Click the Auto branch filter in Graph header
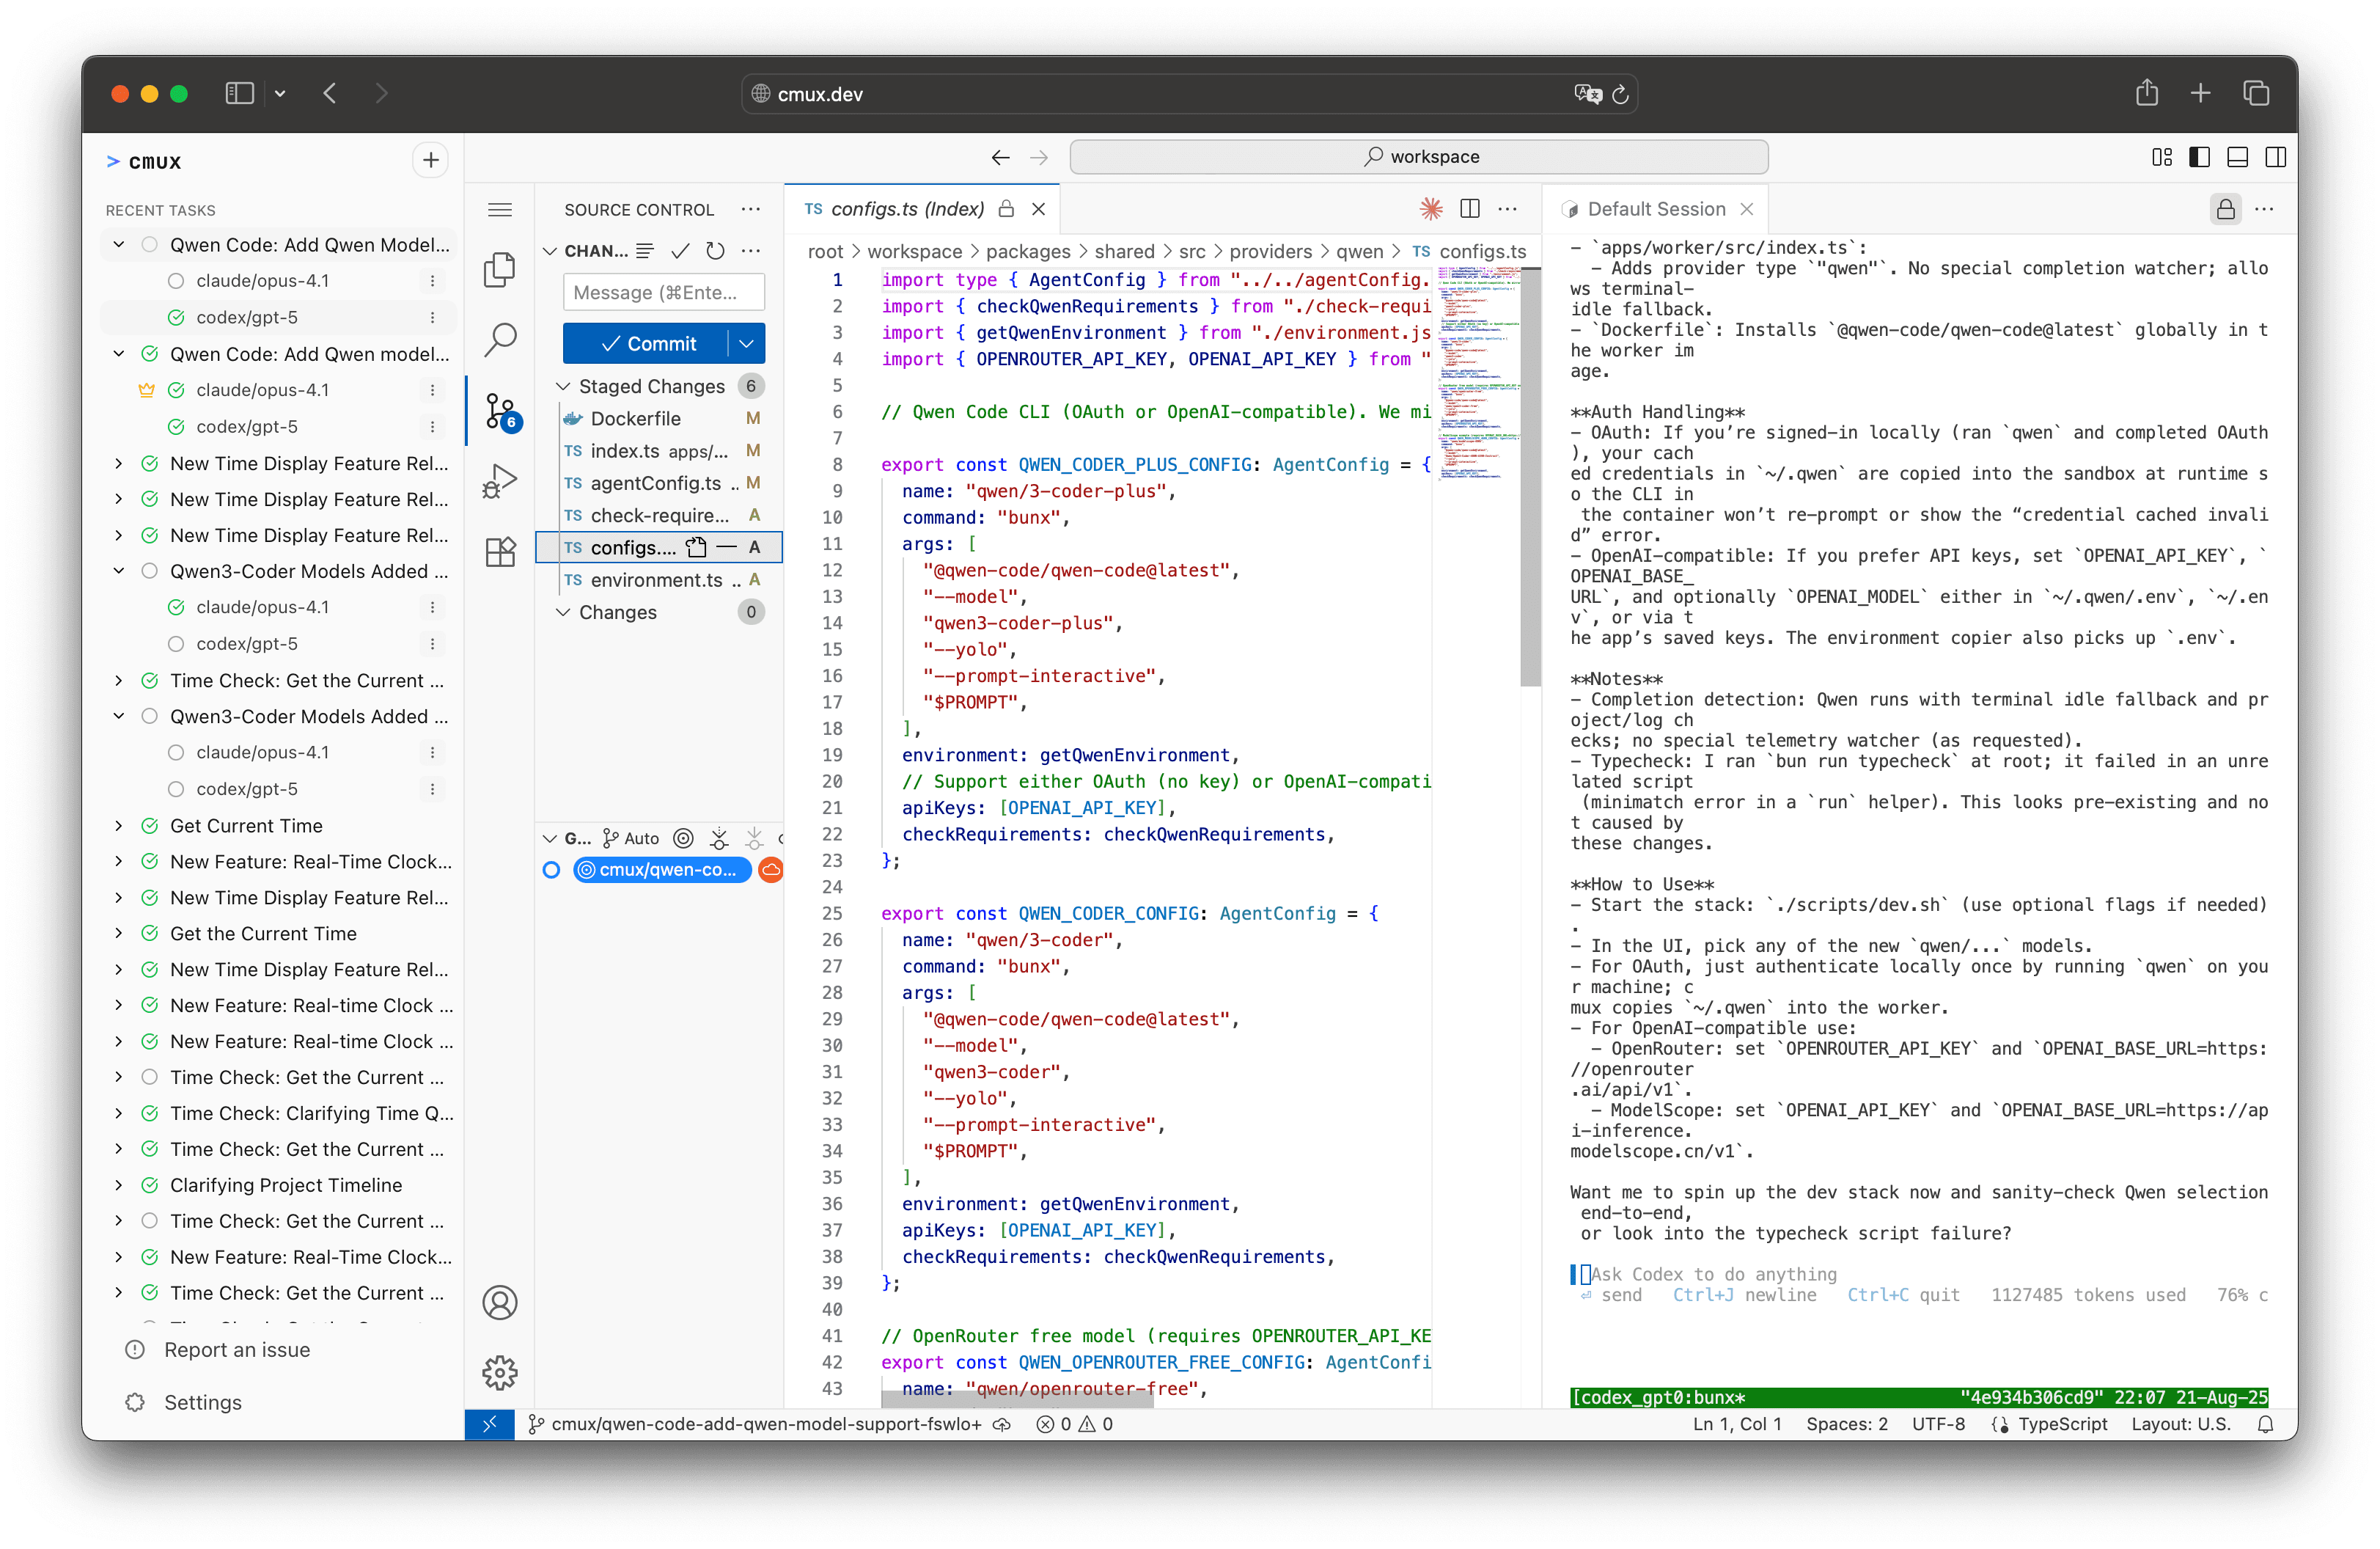Image resolution: width=2380 pixels, height=1549 pixels. tap(631, 838)
